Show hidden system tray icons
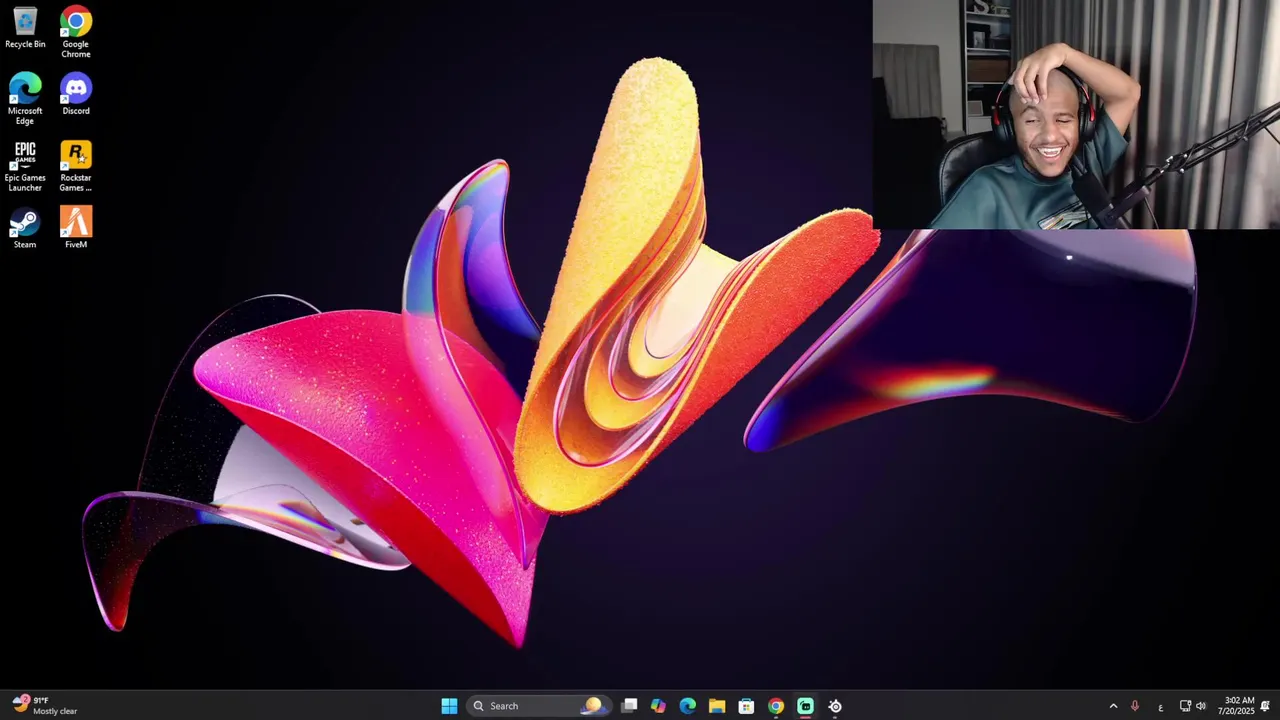Screen dimensions: 1280x720 1113,706
